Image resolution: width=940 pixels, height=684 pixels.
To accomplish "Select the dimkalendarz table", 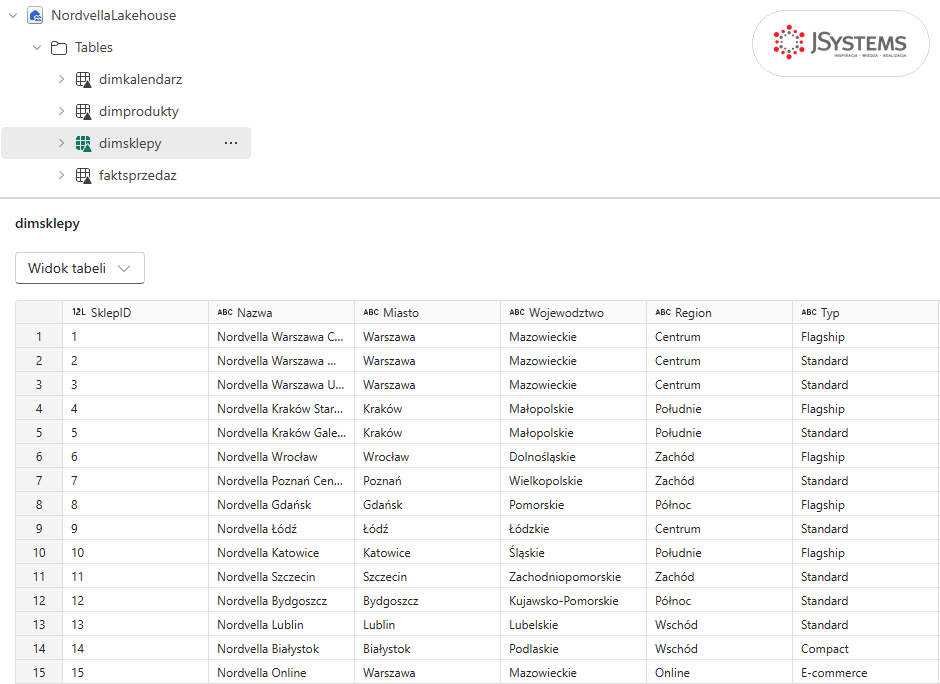I will (x=140, y=79).
